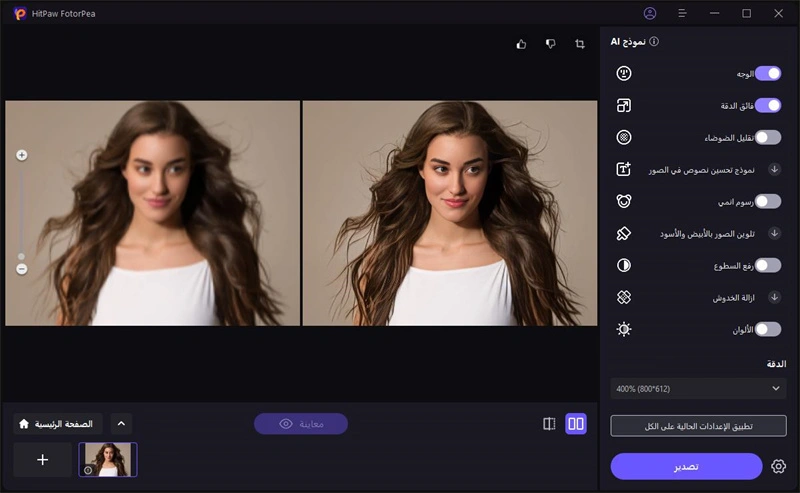
Task: Click the thumbs down icon
Action: [550, 44]
